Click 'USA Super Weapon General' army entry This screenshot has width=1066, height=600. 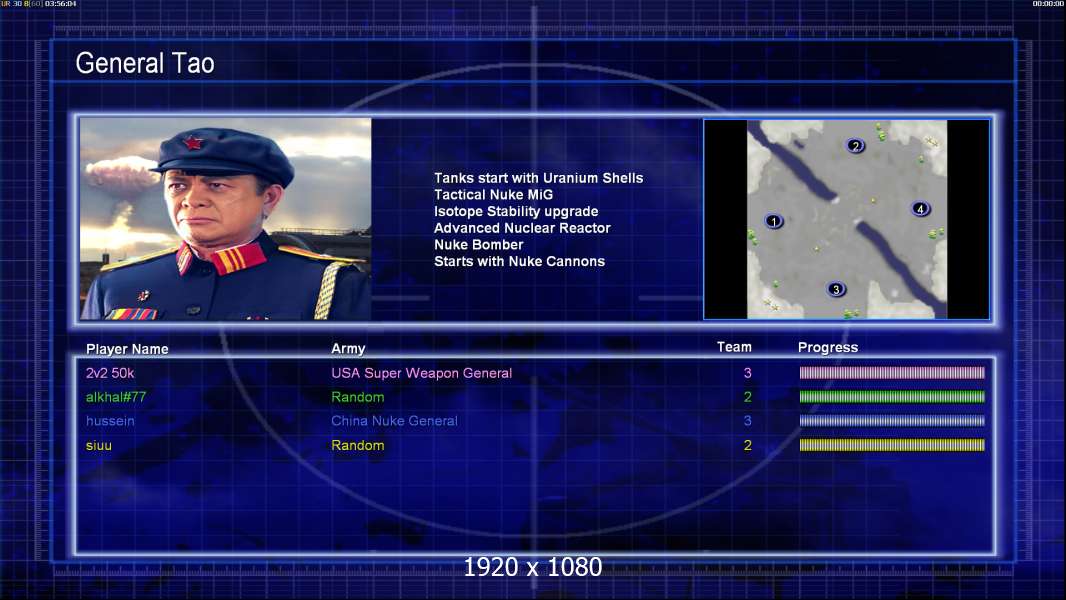click(422, 373)
